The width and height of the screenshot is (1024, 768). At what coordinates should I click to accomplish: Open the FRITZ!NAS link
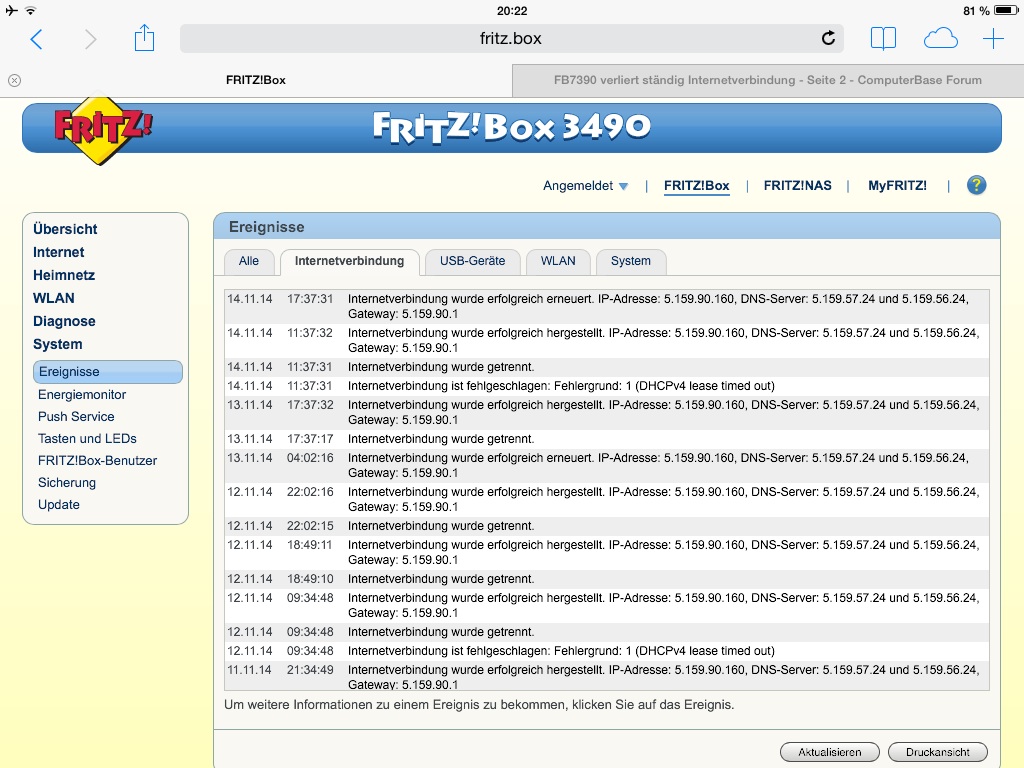(x=797, y=186)
